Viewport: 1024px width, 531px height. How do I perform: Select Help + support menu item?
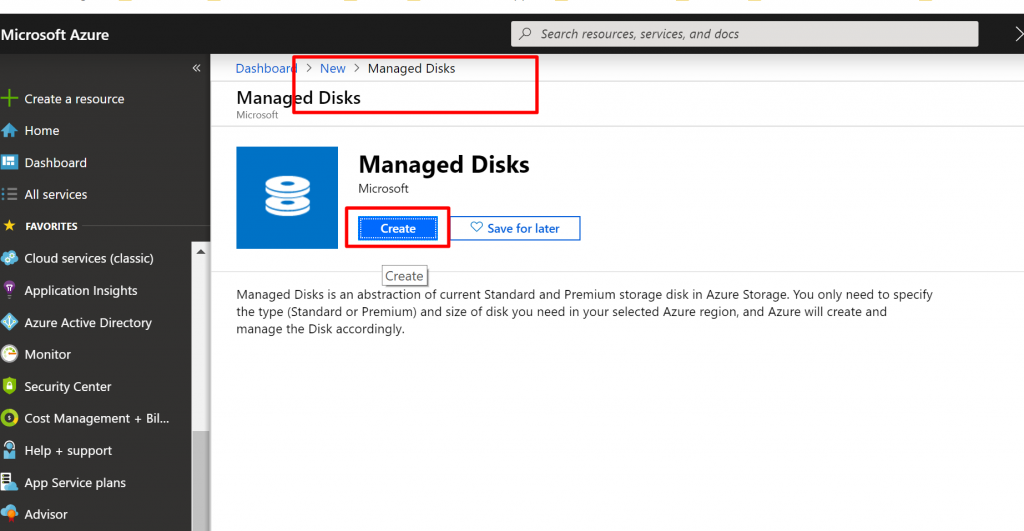[x=68, y=451]
